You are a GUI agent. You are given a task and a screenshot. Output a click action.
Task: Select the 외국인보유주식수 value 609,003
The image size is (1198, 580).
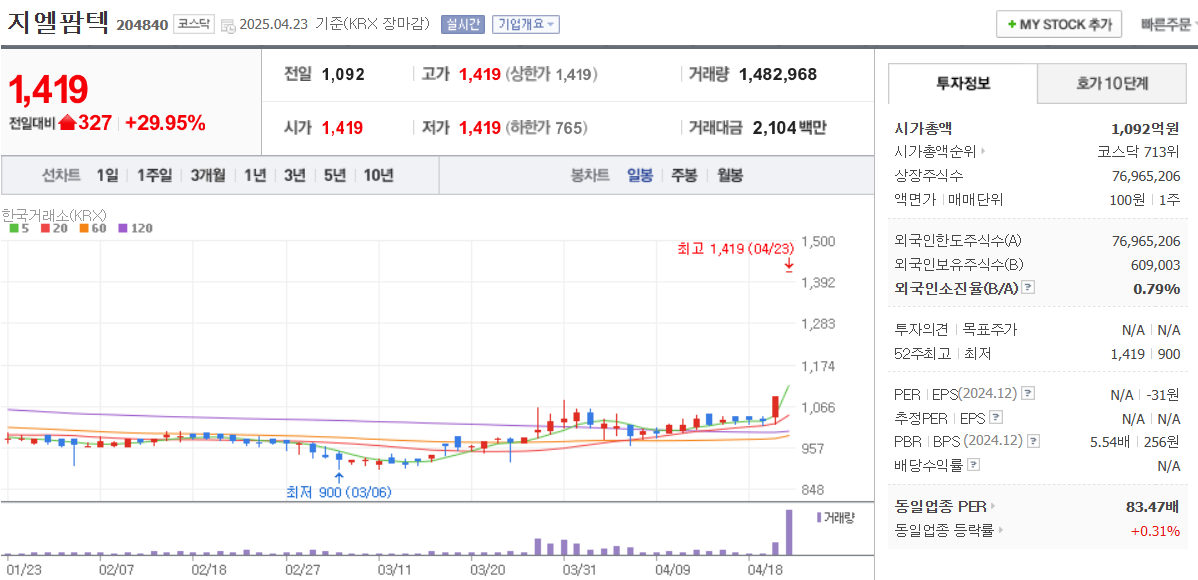(1155, 264)
